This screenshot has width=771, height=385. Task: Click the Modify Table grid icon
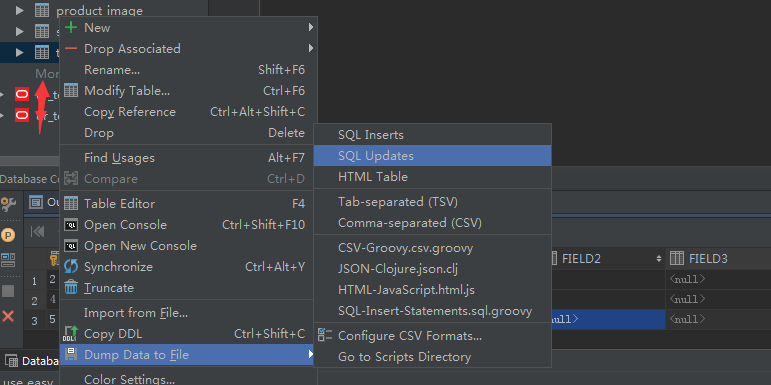point(71,90)
